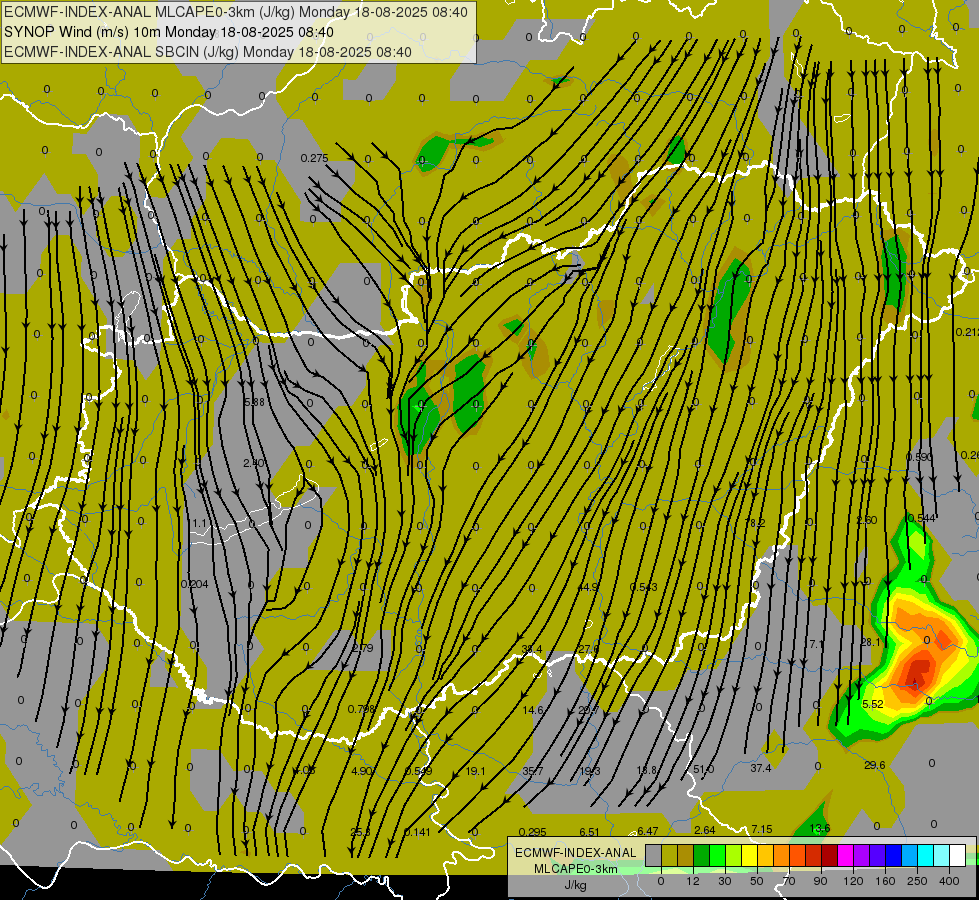
Task: Click the map value '19.1'
Action: point(475,771)
